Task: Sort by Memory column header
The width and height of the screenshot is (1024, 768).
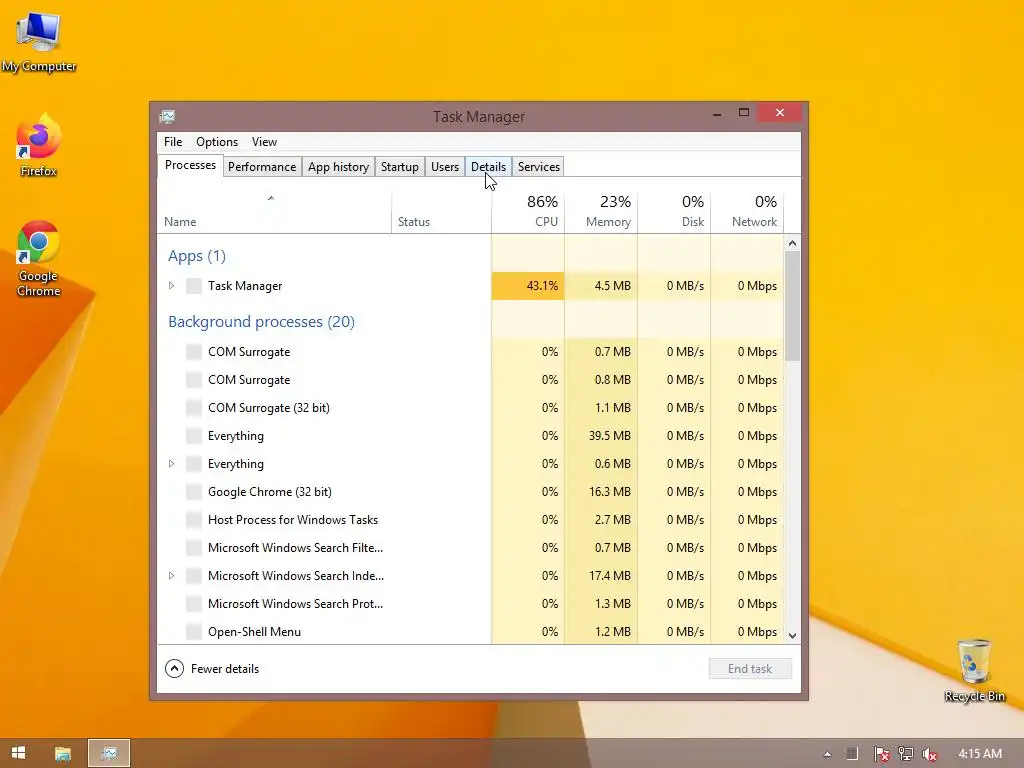Action: click(601, 212)
